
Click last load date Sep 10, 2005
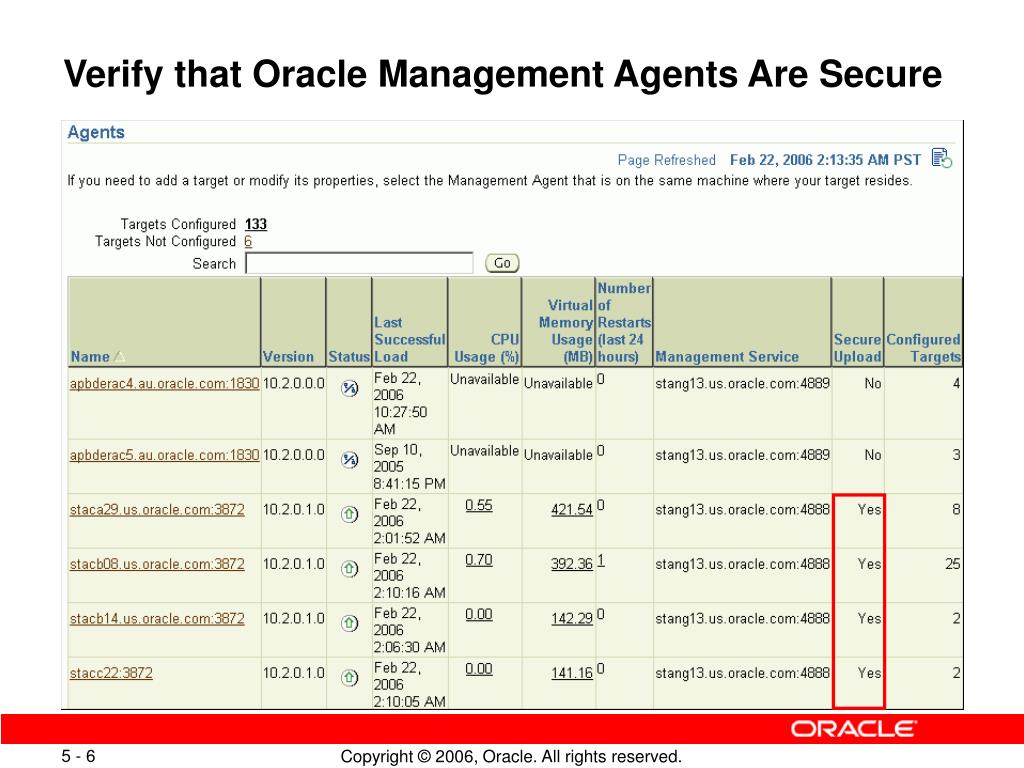pos(398,458)
